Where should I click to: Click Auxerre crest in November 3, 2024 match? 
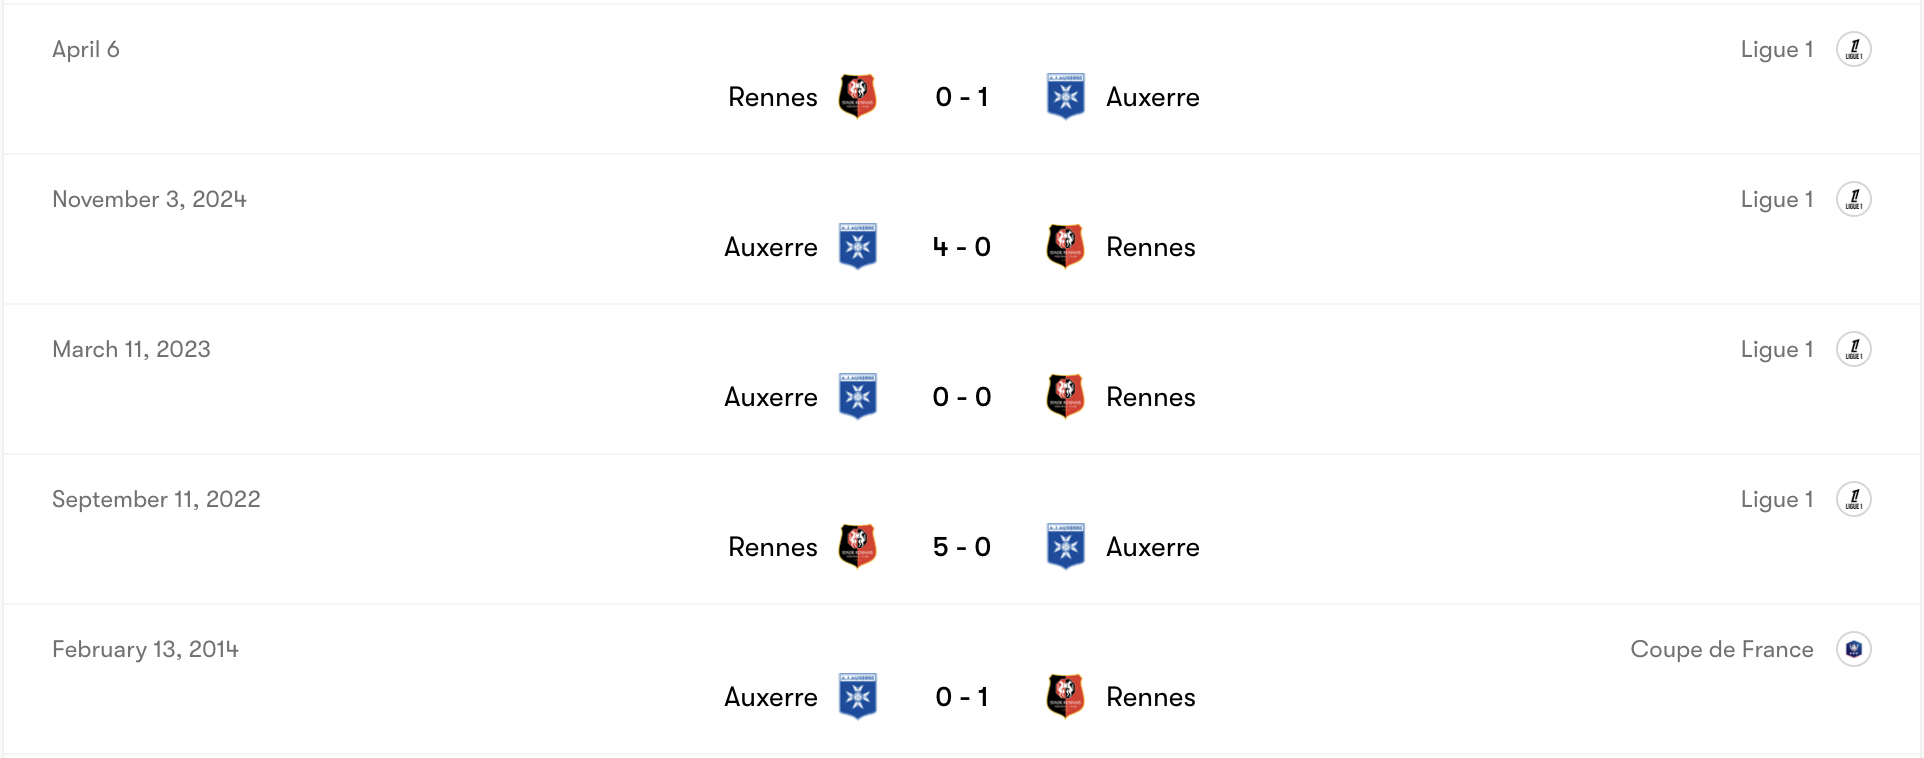[x=857, y=247]
